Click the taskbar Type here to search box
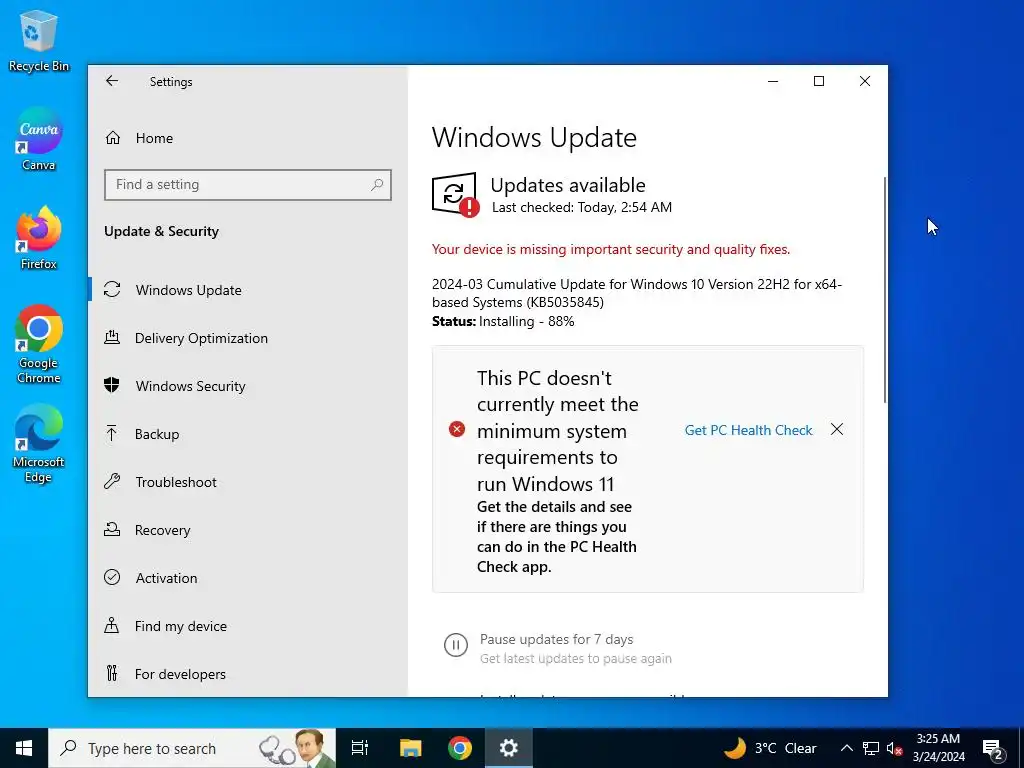This screenshot has width=1024, height=768. point(192,748)
